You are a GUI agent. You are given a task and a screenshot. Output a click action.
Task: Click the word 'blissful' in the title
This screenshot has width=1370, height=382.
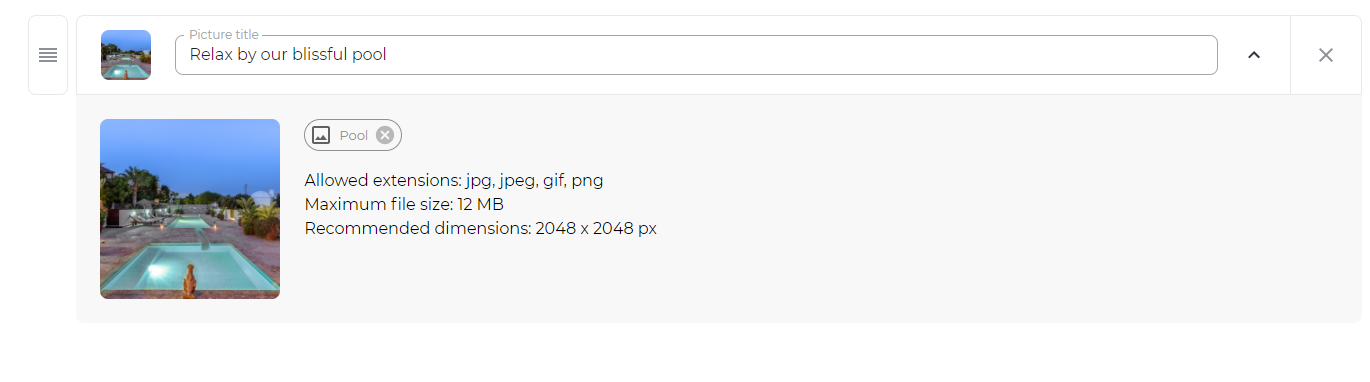320,55
